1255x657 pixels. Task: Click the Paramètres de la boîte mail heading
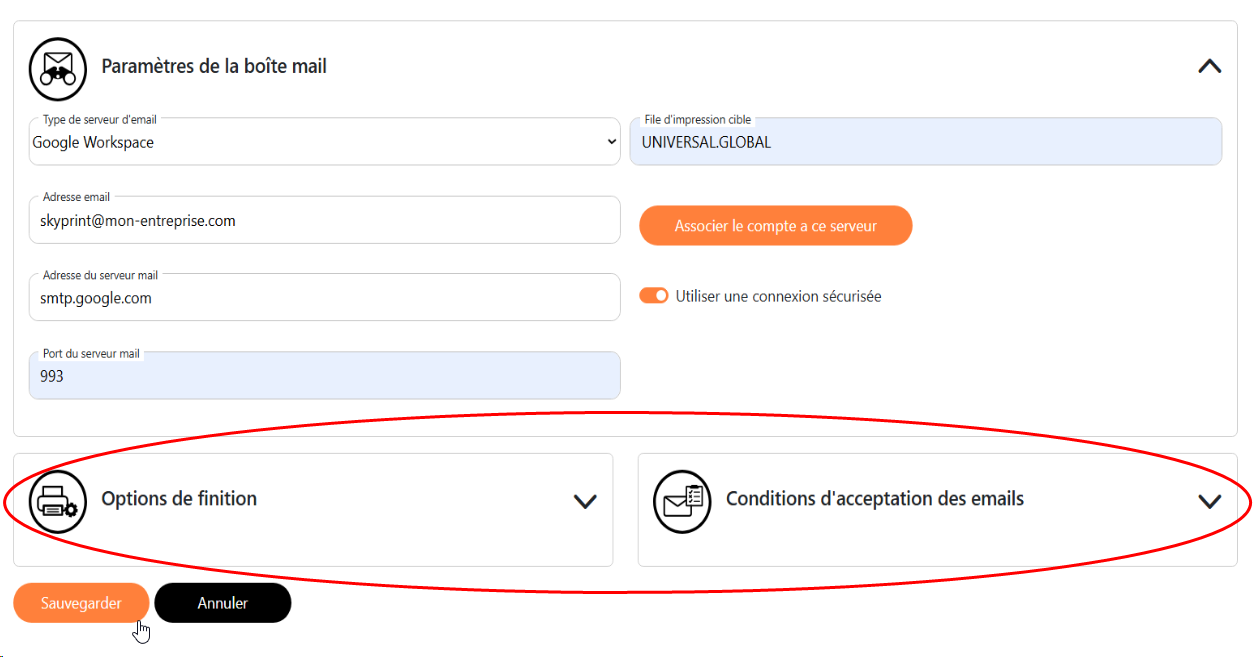(x=214, y=67)
